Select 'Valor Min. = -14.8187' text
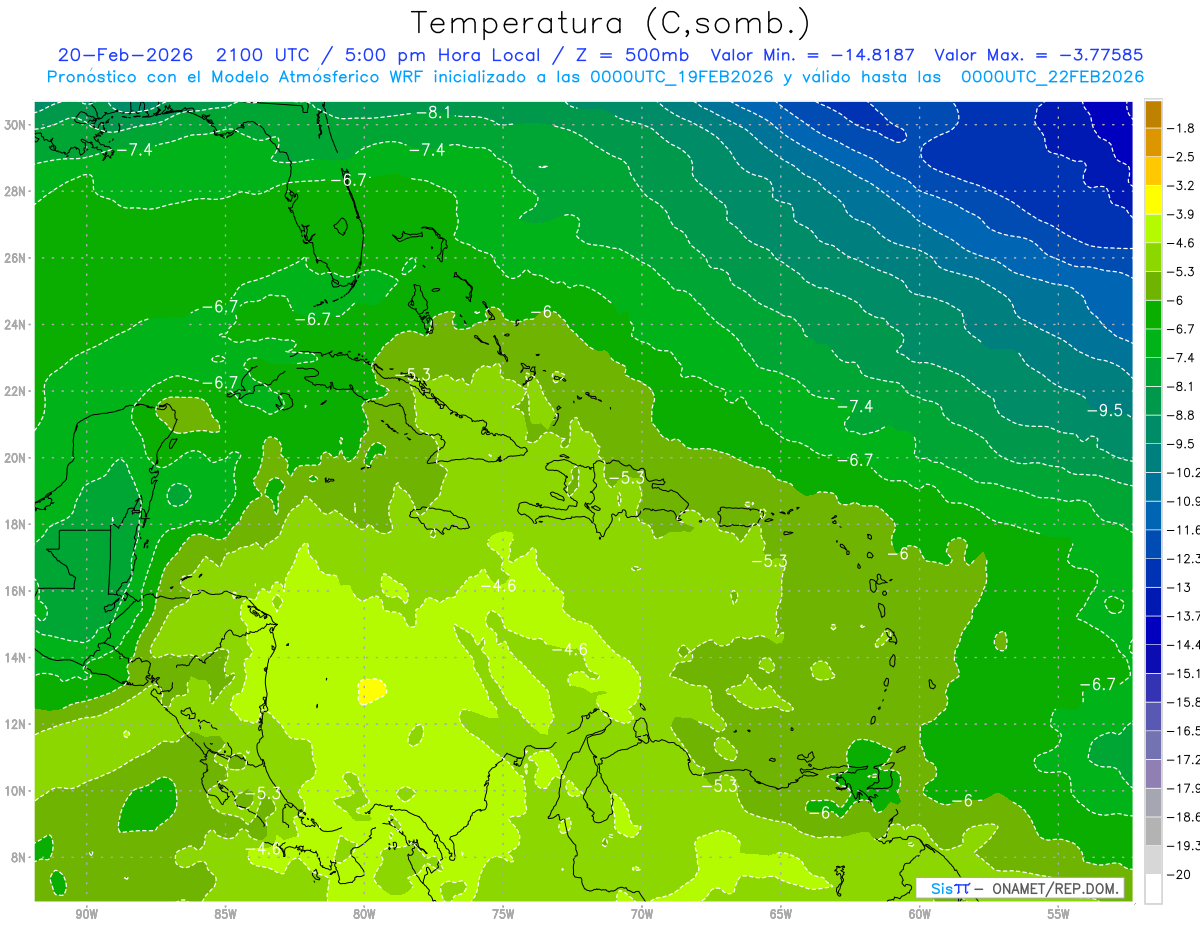The height and width of the screenshot is (927, 1200). [814, 55]
